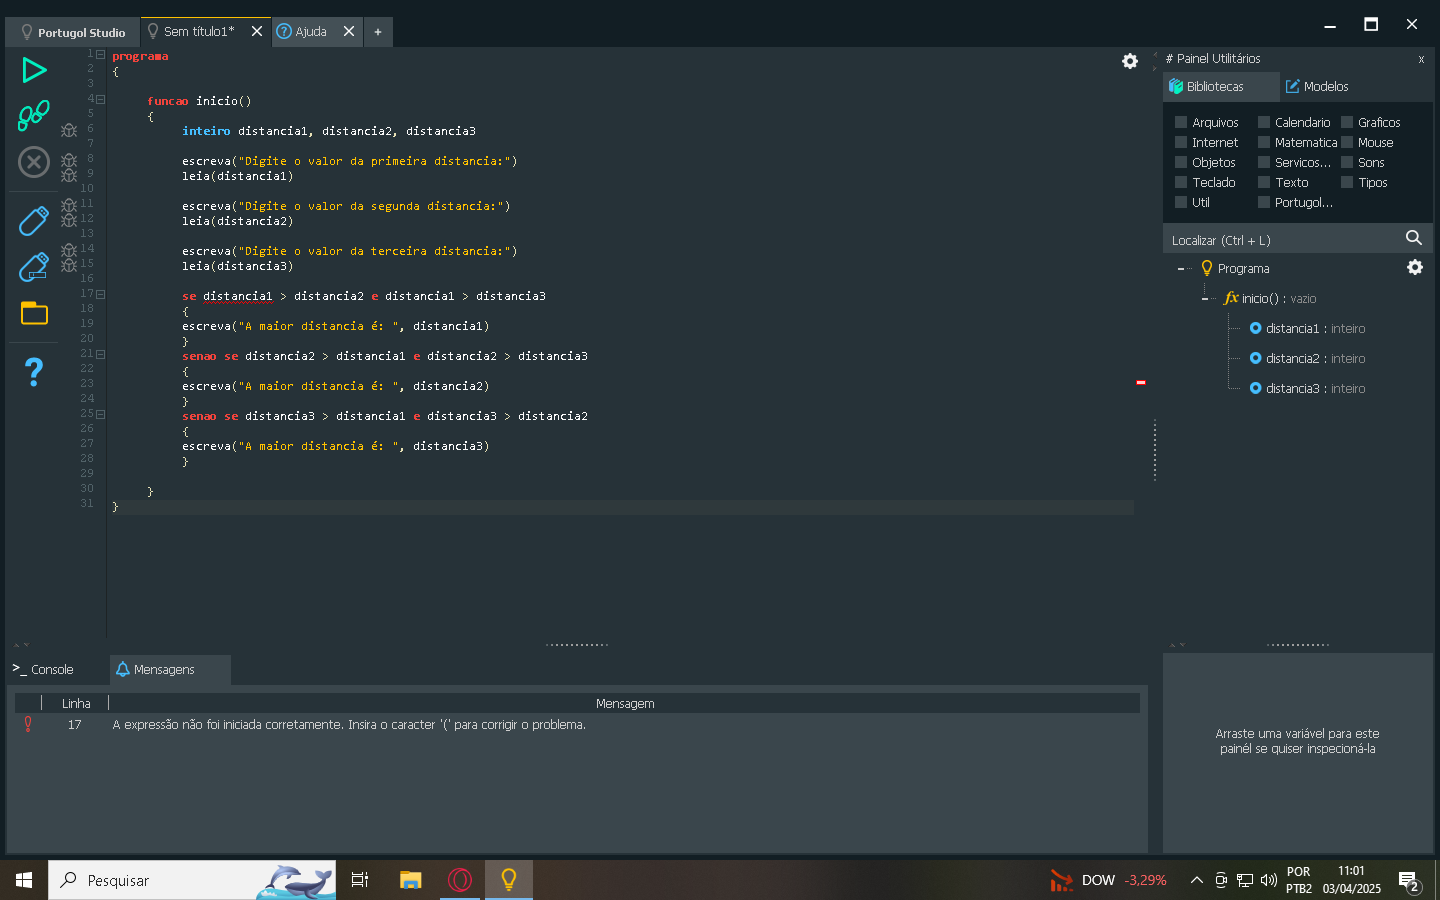Enable the Sons library checkbox
1440x900 pixels.
pos(1347,162)
